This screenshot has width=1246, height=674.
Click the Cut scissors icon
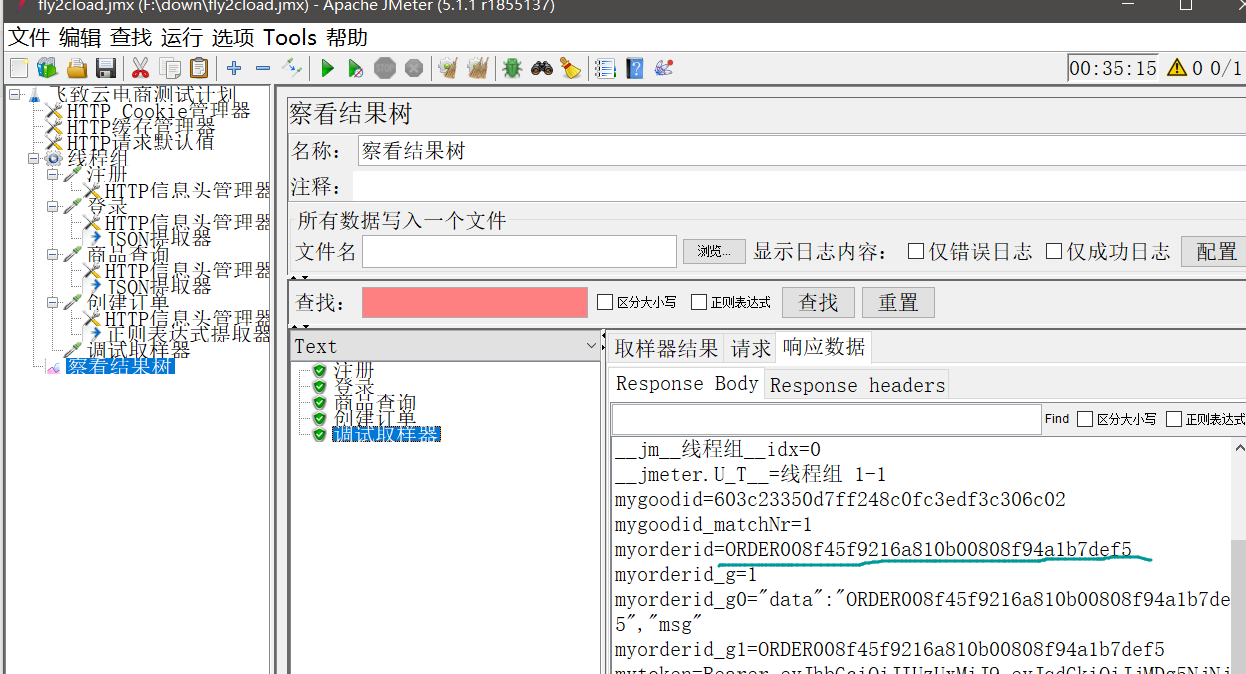[140, 67]
